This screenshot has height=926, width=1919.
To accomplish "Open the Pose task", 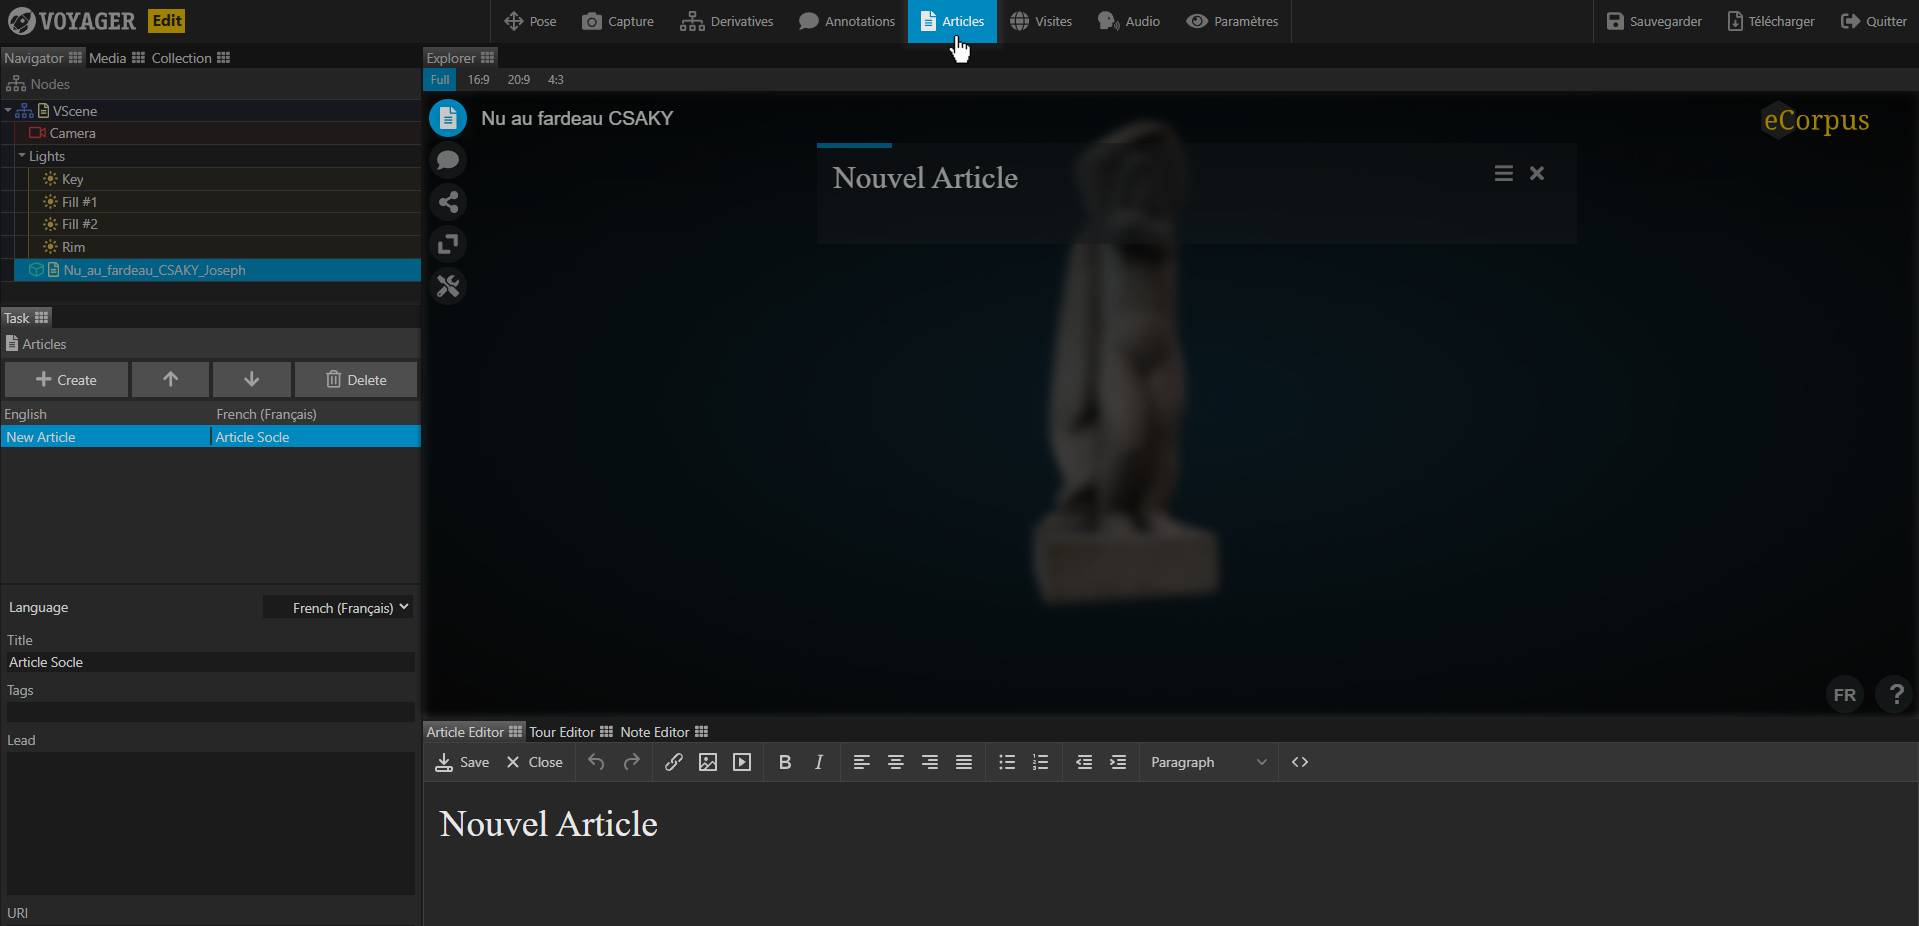I will [530, 21].
